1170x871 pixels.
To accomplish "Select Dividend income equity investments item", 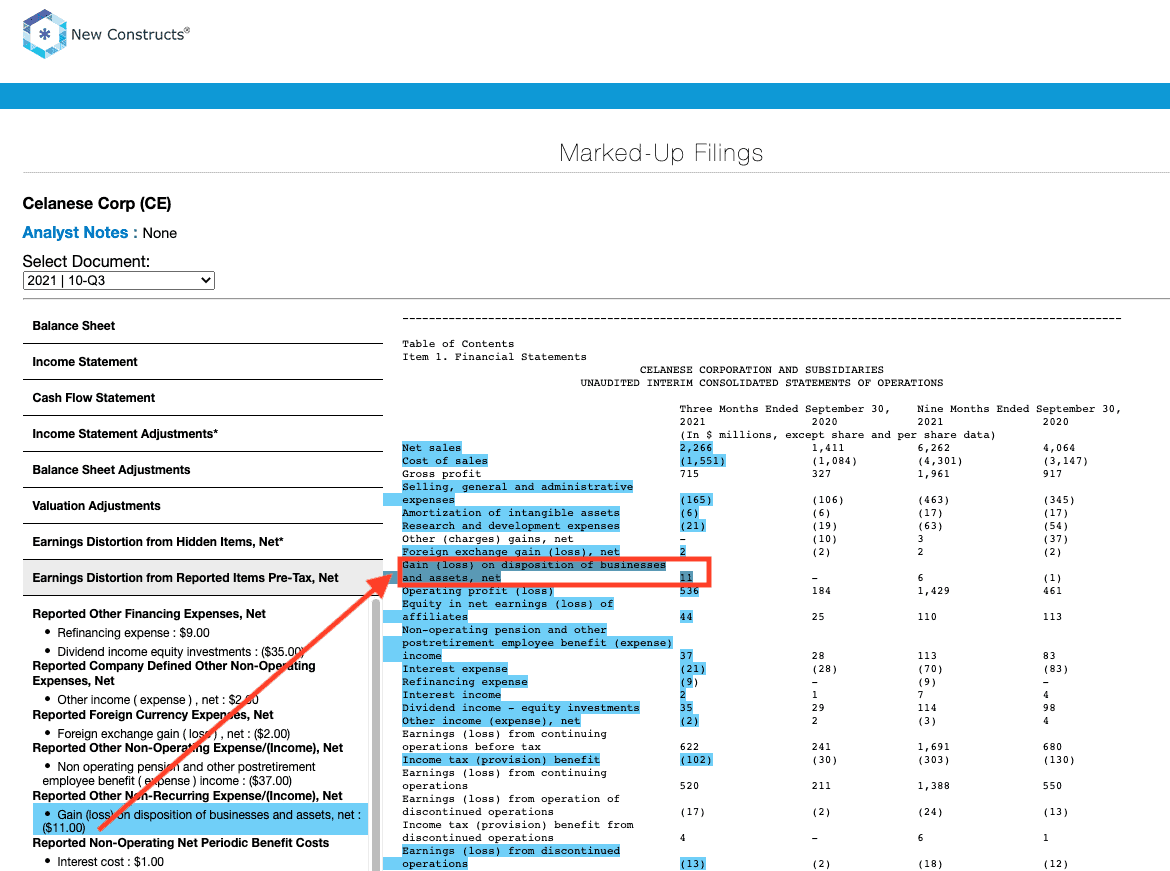I will tap(181, 652).
